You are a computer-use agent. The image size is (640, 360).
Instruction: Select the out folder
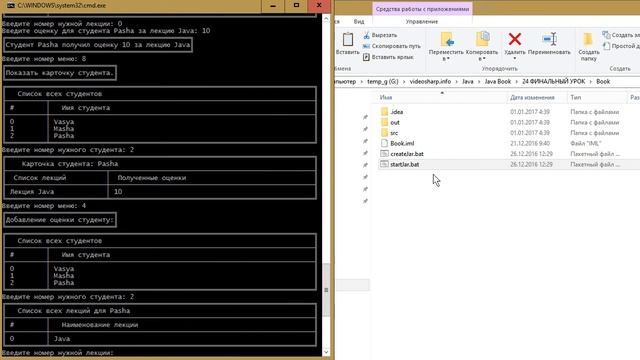(395, 122)
